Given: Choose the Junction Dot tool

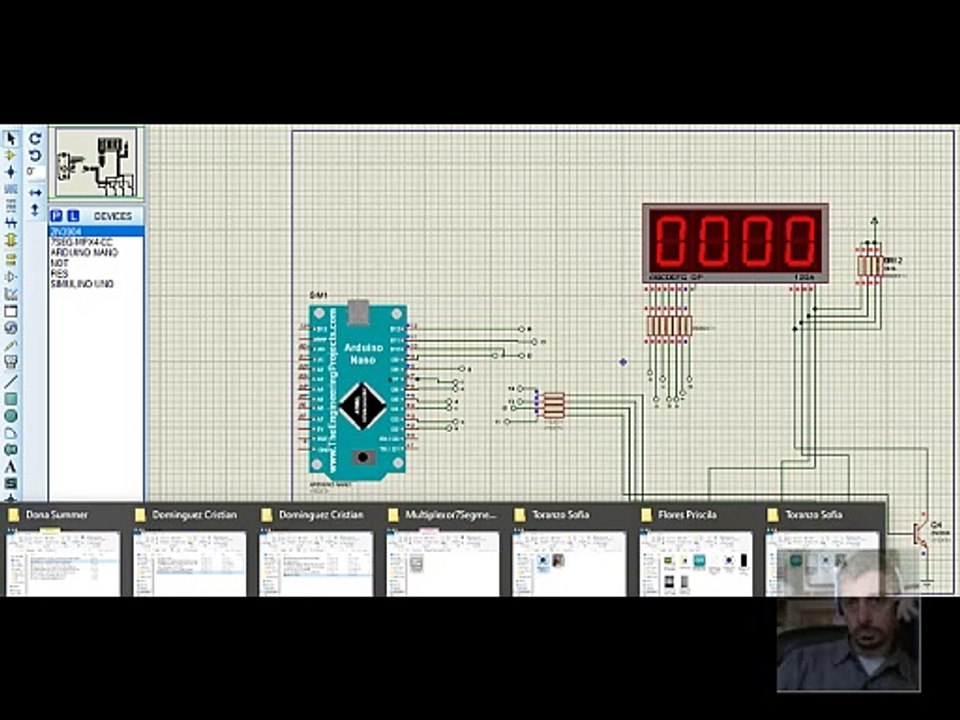Looking at the screenshot, I should [x=10, y=172].
